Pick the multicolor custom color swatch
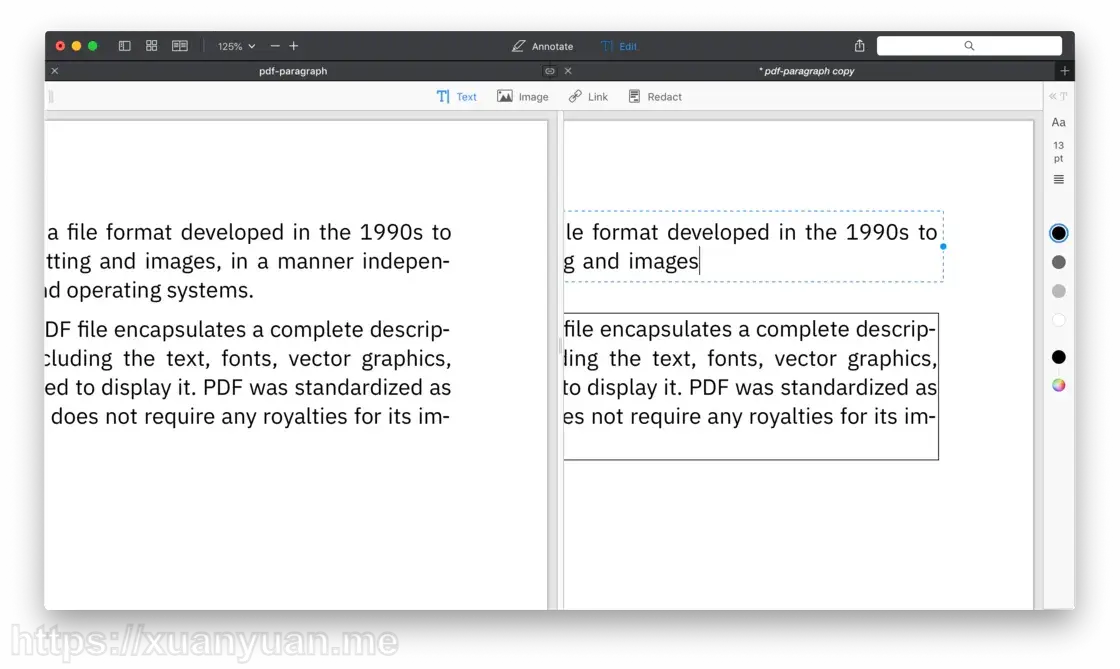1120x669 pixels. tap(1059, 386)
